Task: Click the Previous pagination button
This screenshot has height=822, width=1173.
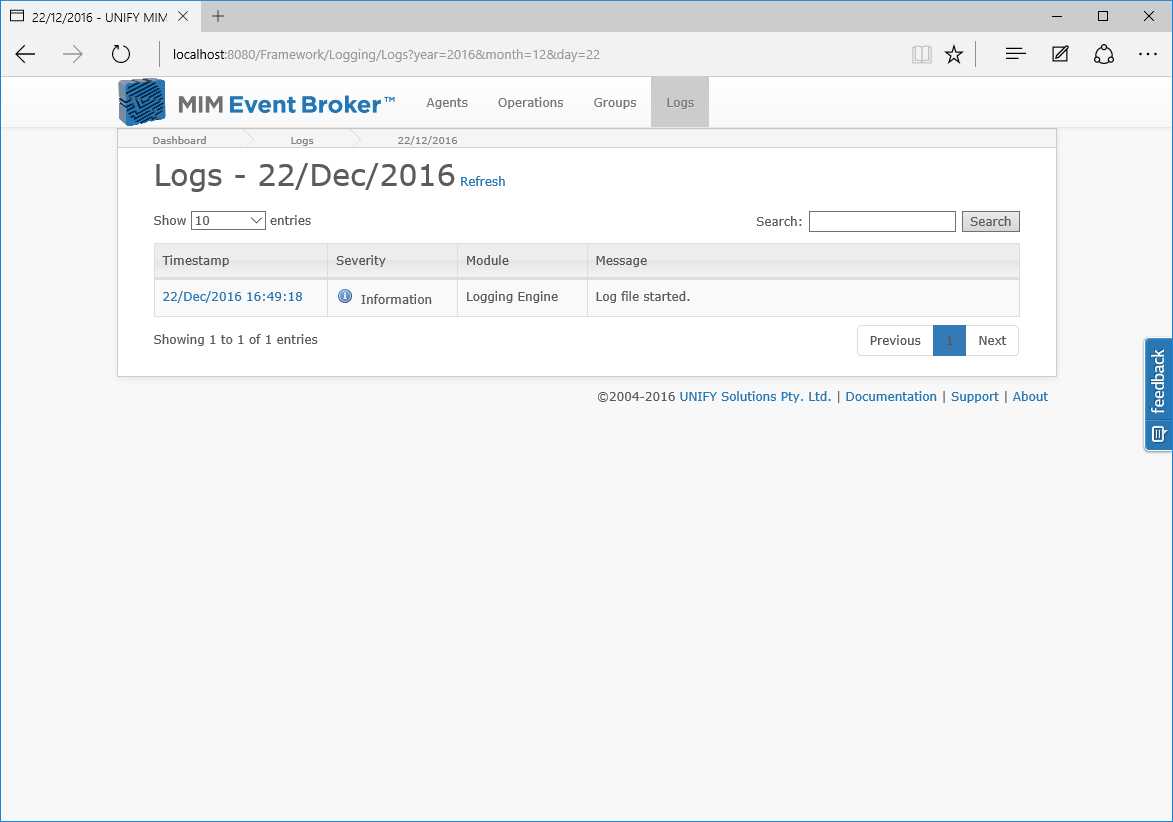Action: pyautogui.click(x=895, y=340)
